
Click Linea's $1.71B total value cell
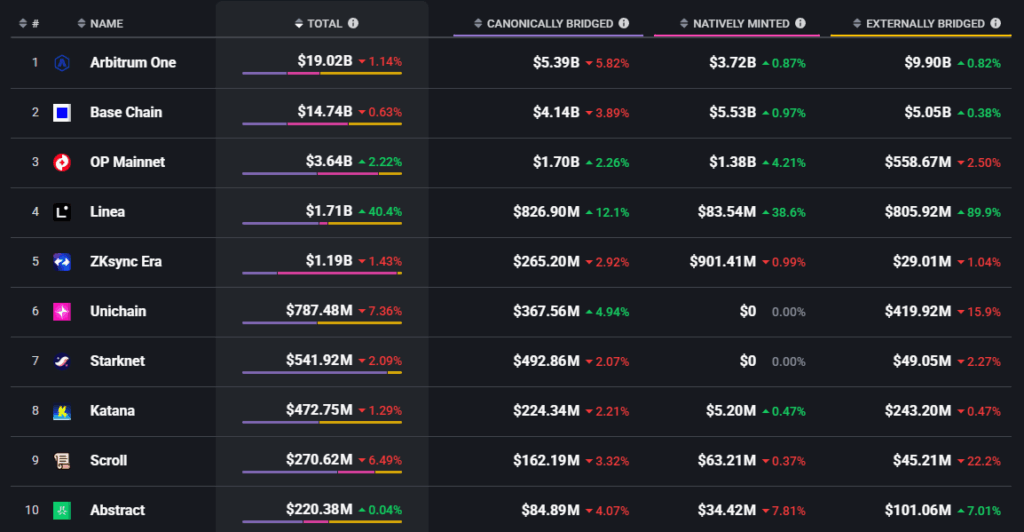tap(329, 212)
